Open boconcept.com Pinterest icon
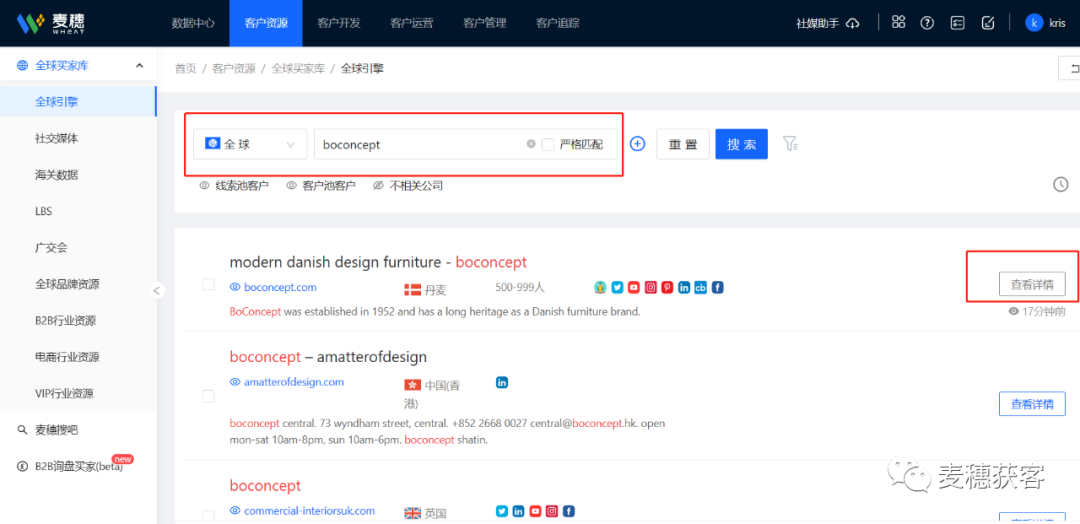The height and width of the screenshot is (524, 1080). tap(667, 287)
